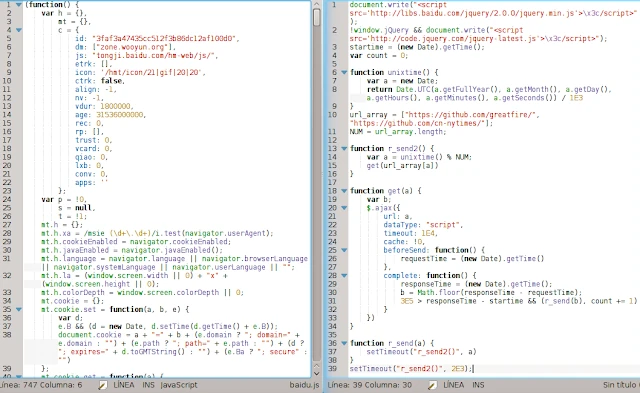Image resolution: width=640 pixels, height=393 pixels.
Task: Toggle INS insert mode in right pane status bar
Action: tap(478, 385)
